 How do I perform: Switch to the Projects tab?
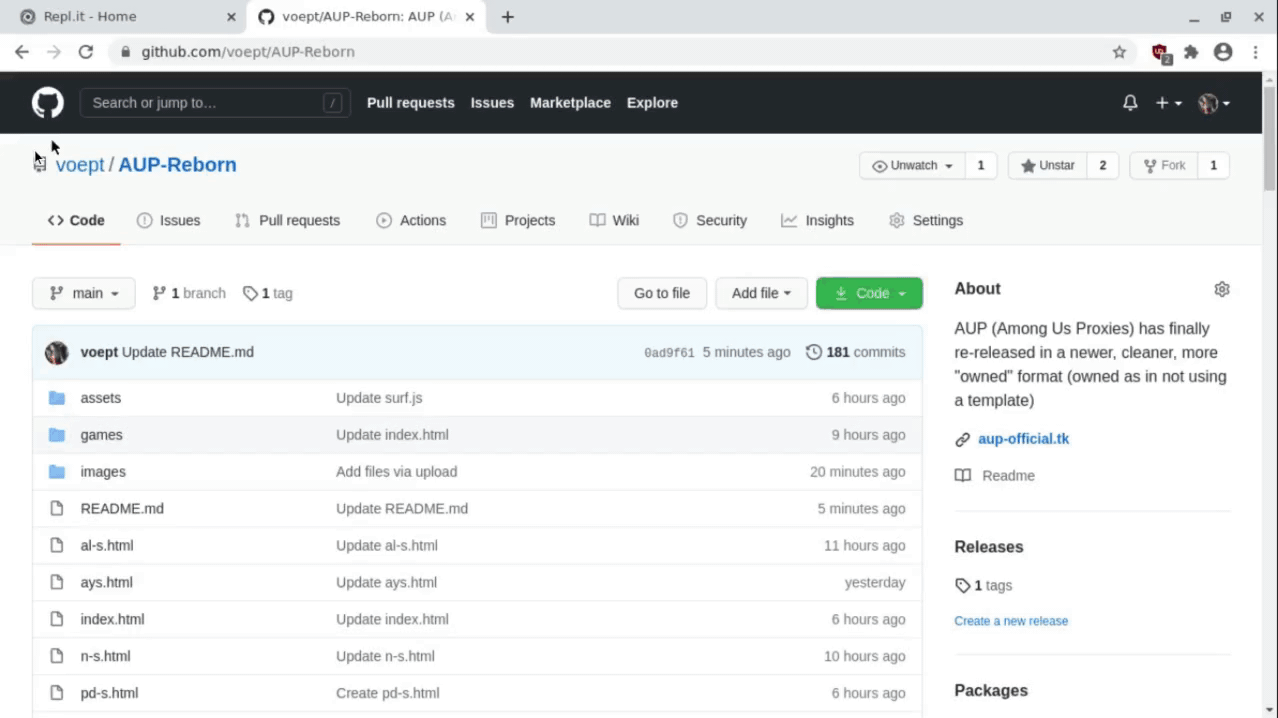point(518,221)
